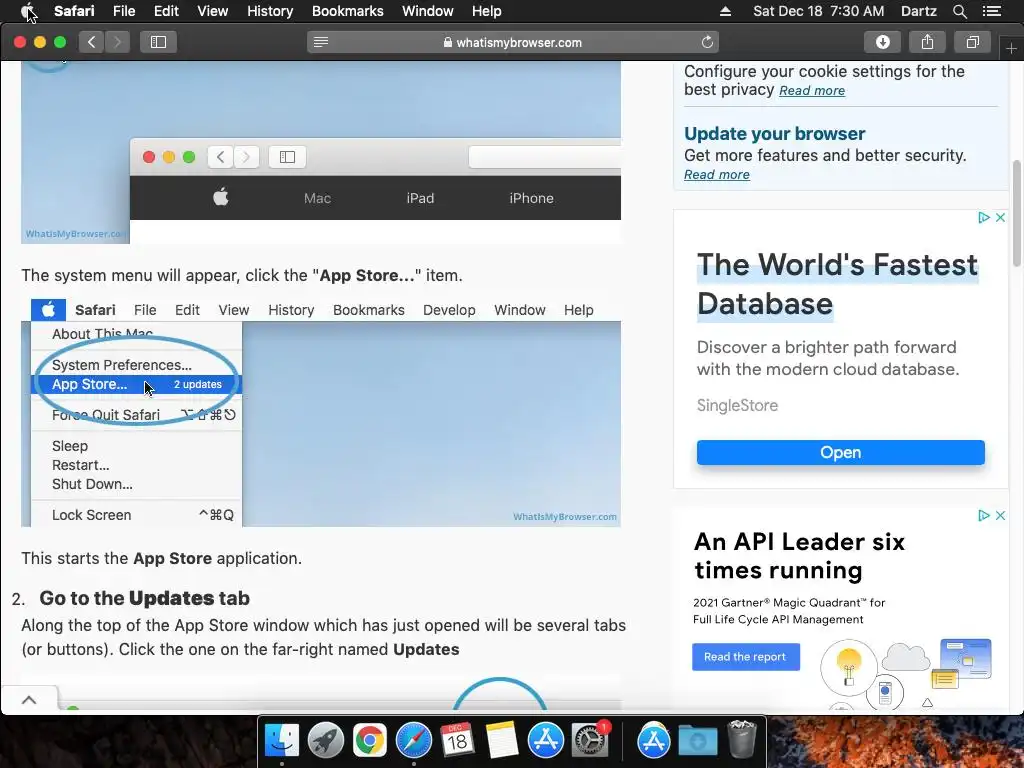The image size is (1024, 768).
Task: Click Dartz user name in menu bar
Action: [918, 11]
